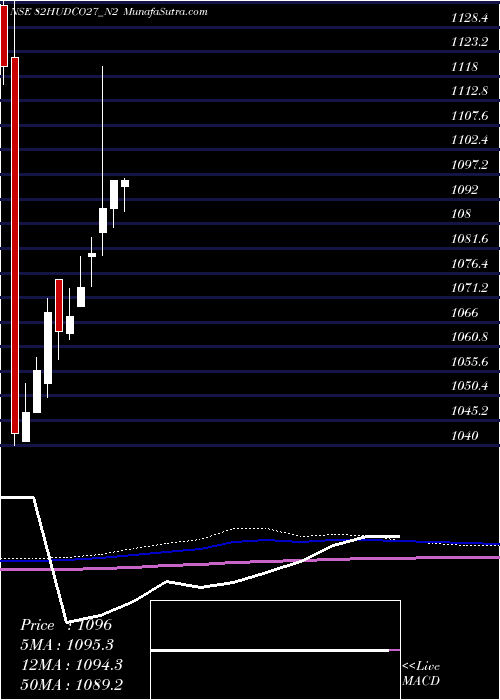Click the 1071.2 price axis label
This screenshot has width=500, height=700.
(470, 288)
